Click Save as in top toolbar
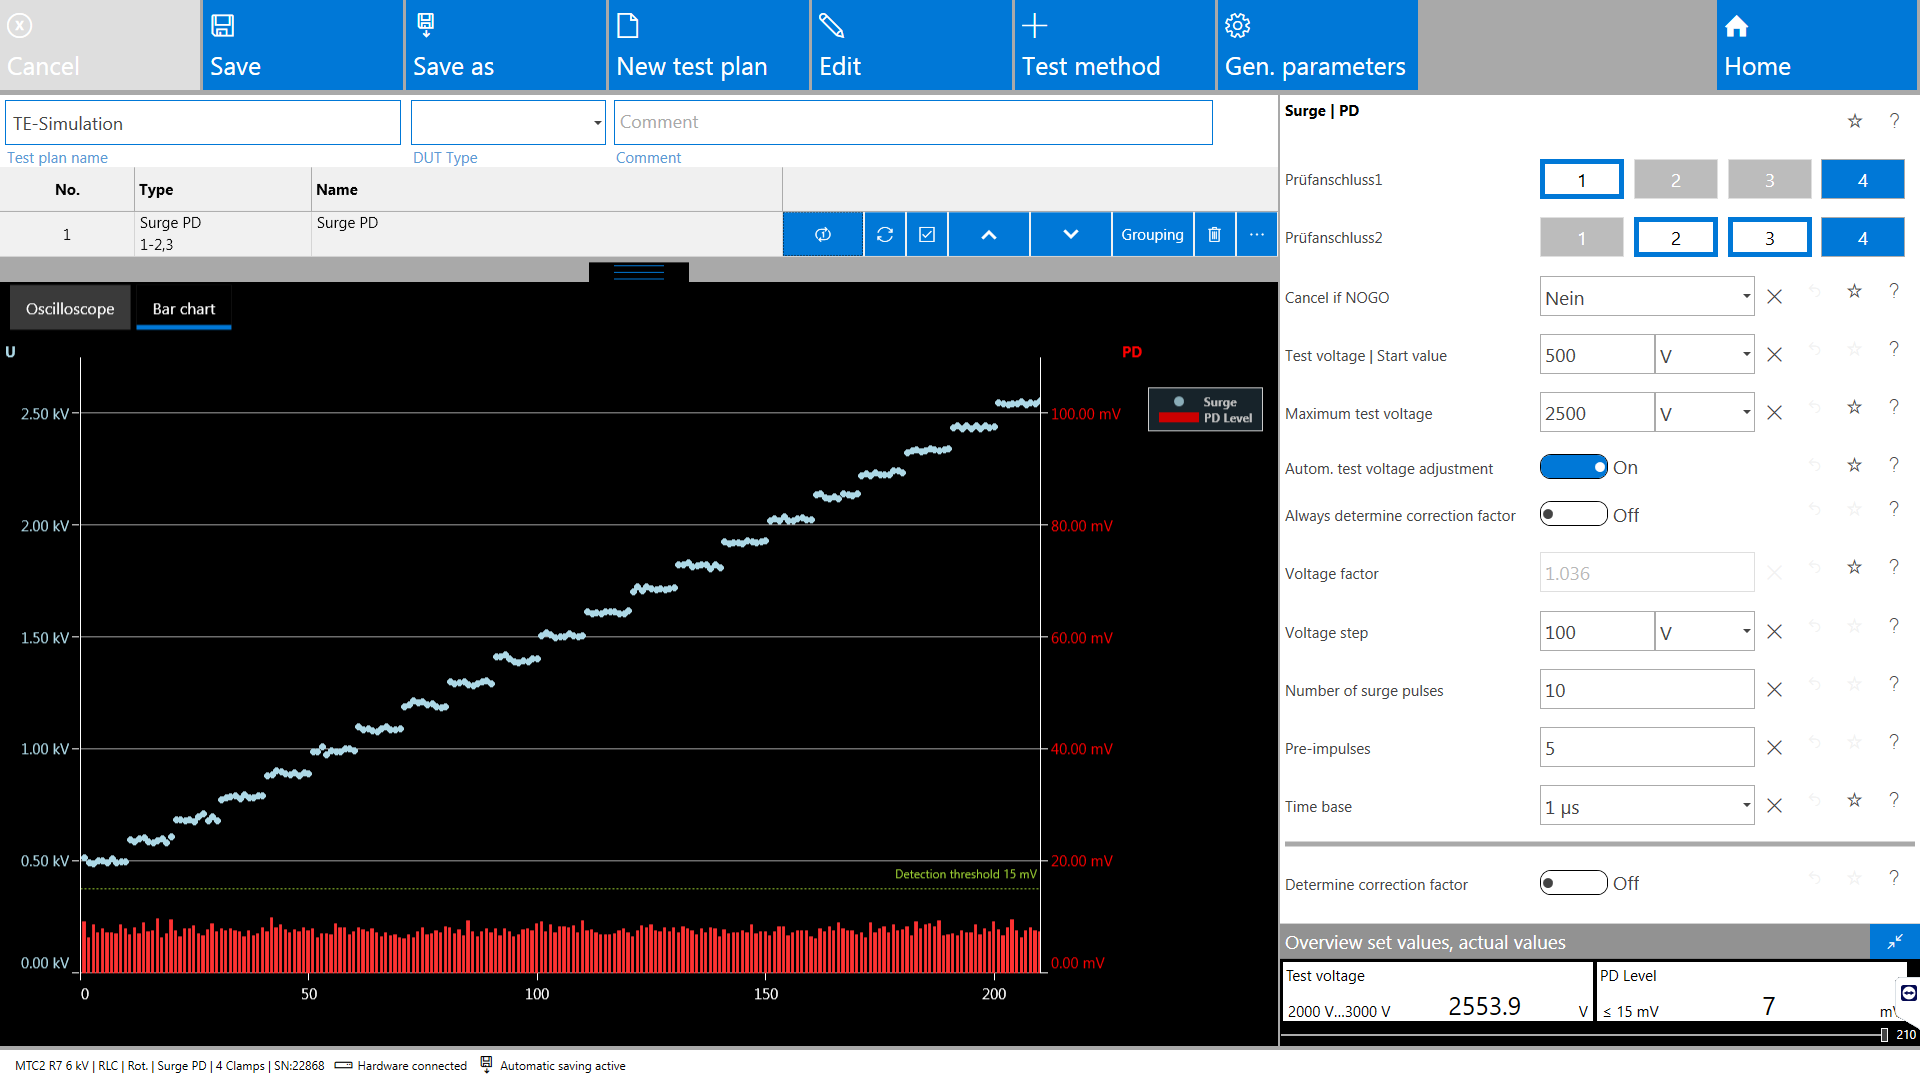 click(505, 45)
